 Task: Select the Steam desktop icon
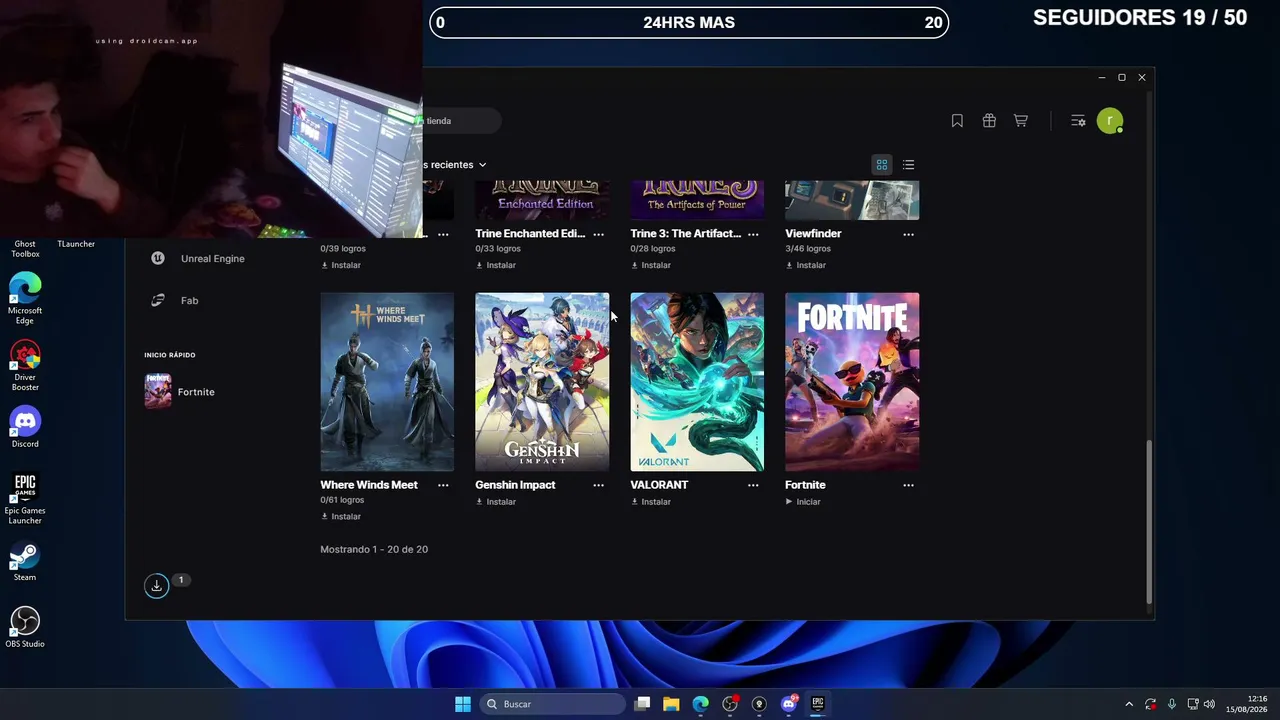point(25,562)
